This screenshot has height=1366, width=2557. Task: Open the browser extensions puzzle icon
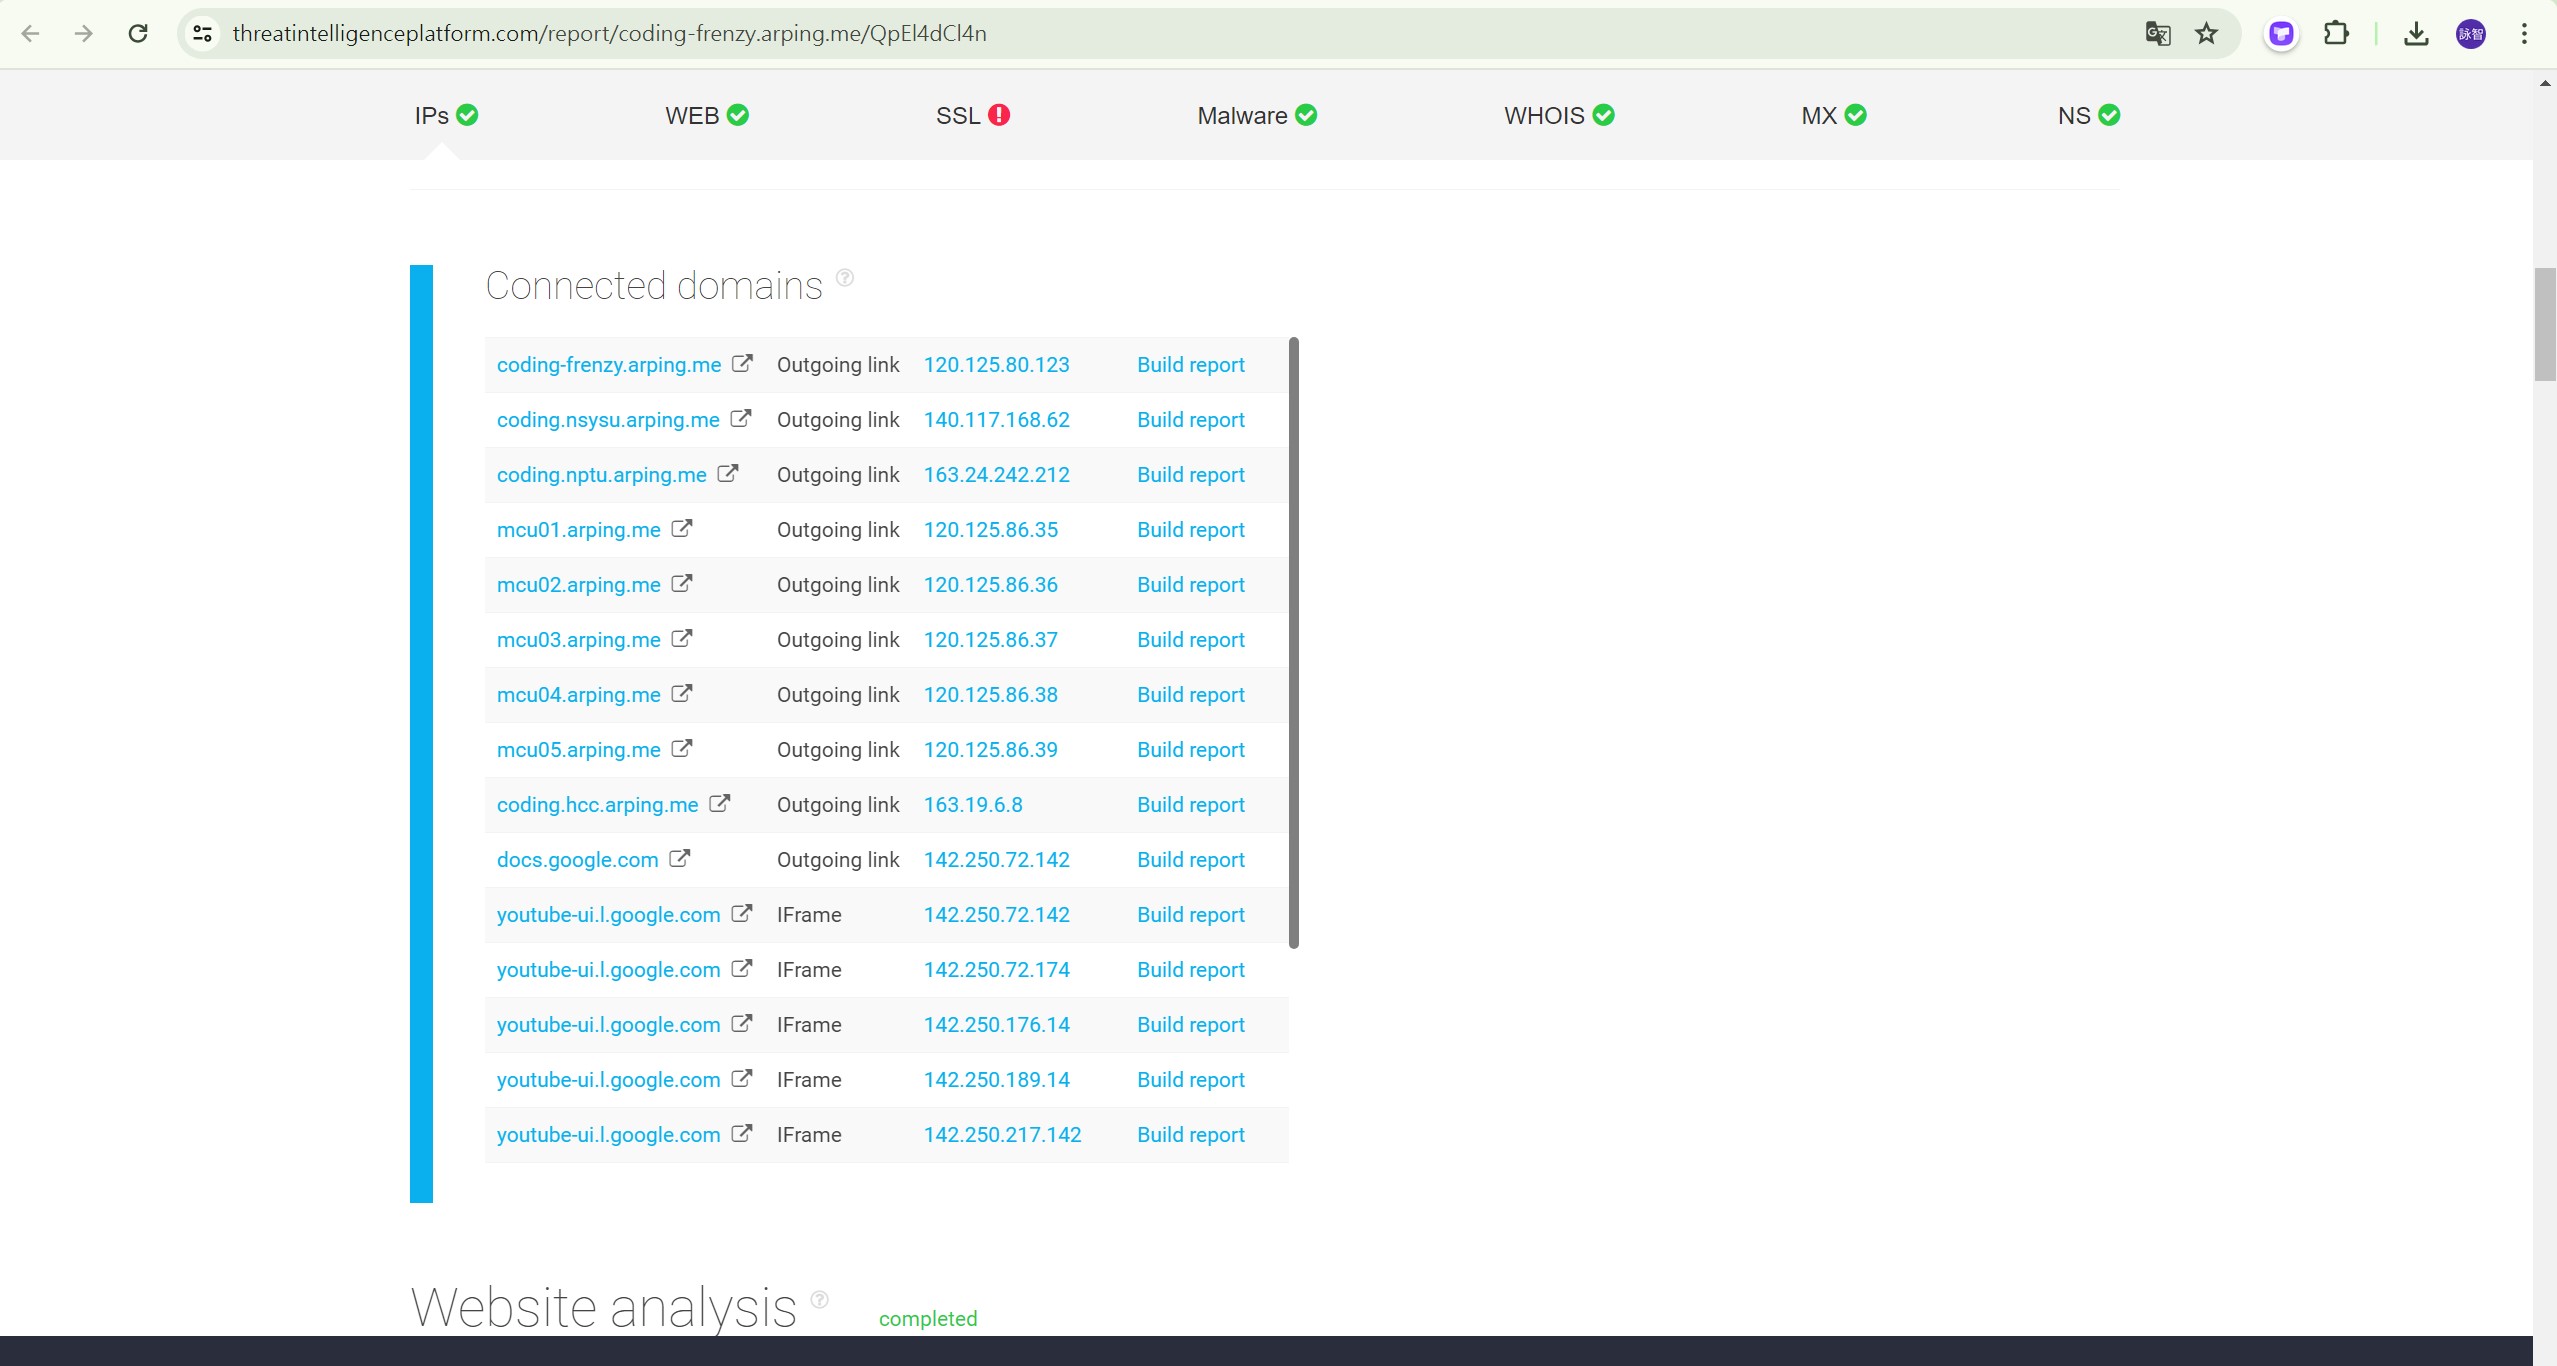[x=2336, y=34]
